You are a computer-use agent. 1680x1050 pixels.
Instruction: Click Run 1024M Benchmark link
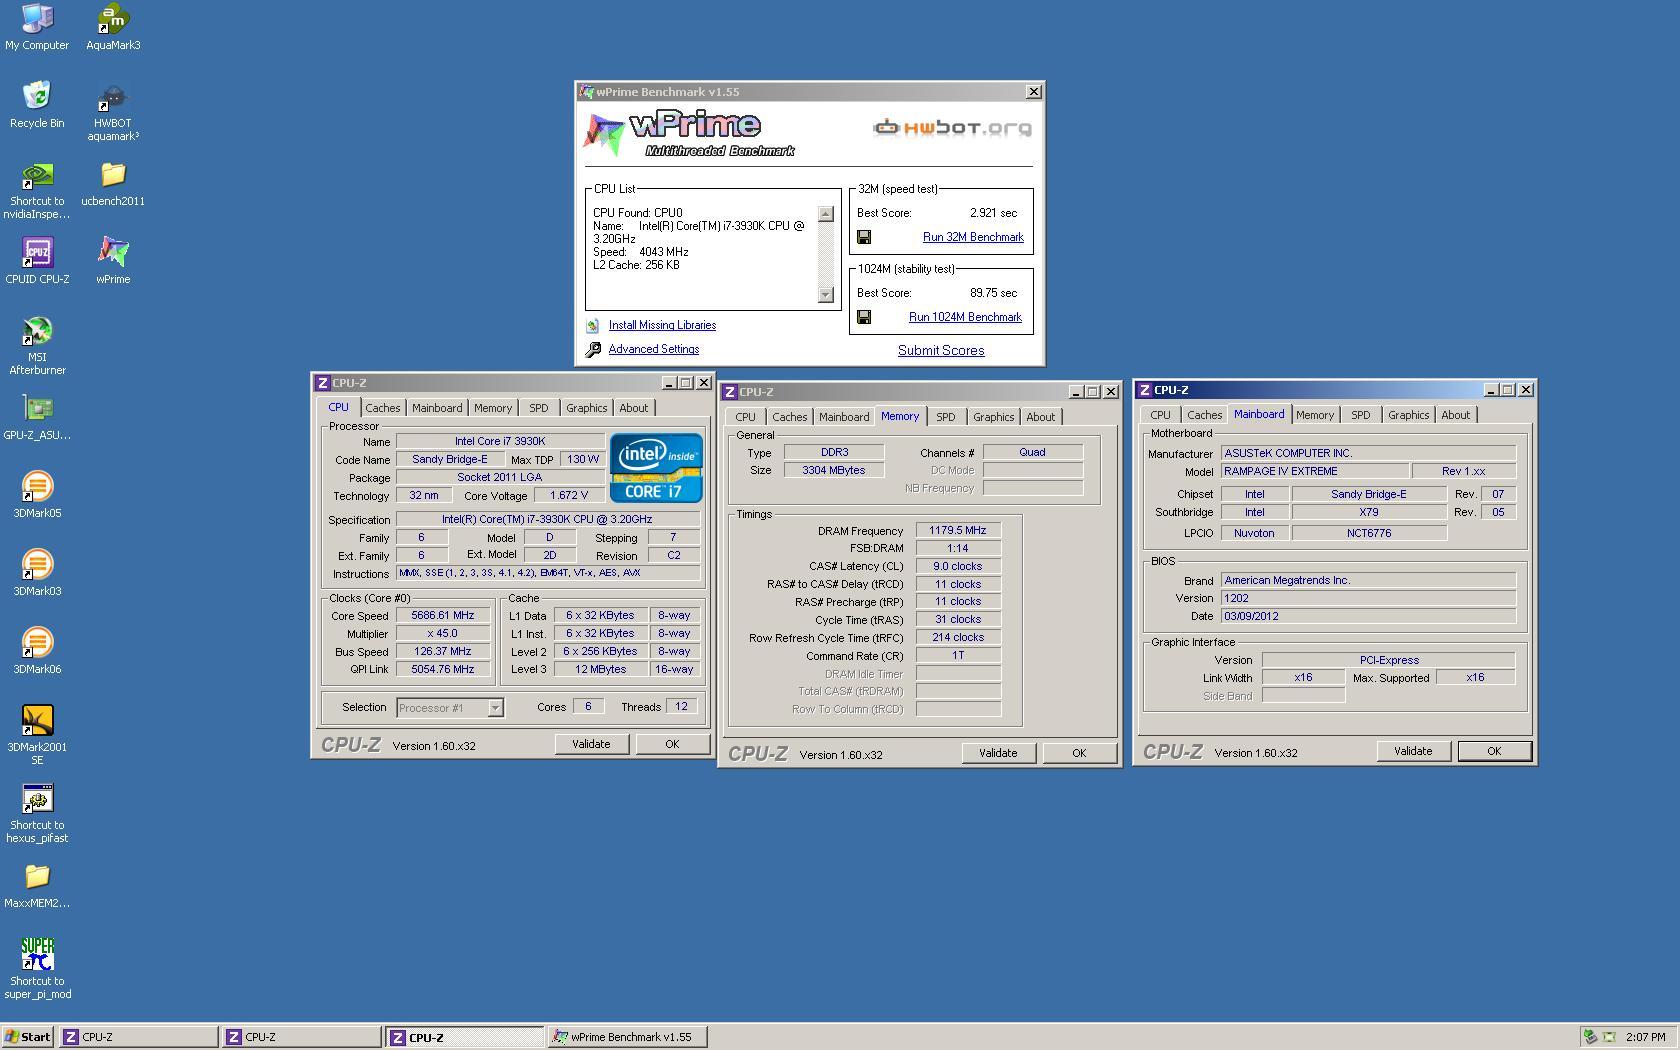(x=965, y=317)
